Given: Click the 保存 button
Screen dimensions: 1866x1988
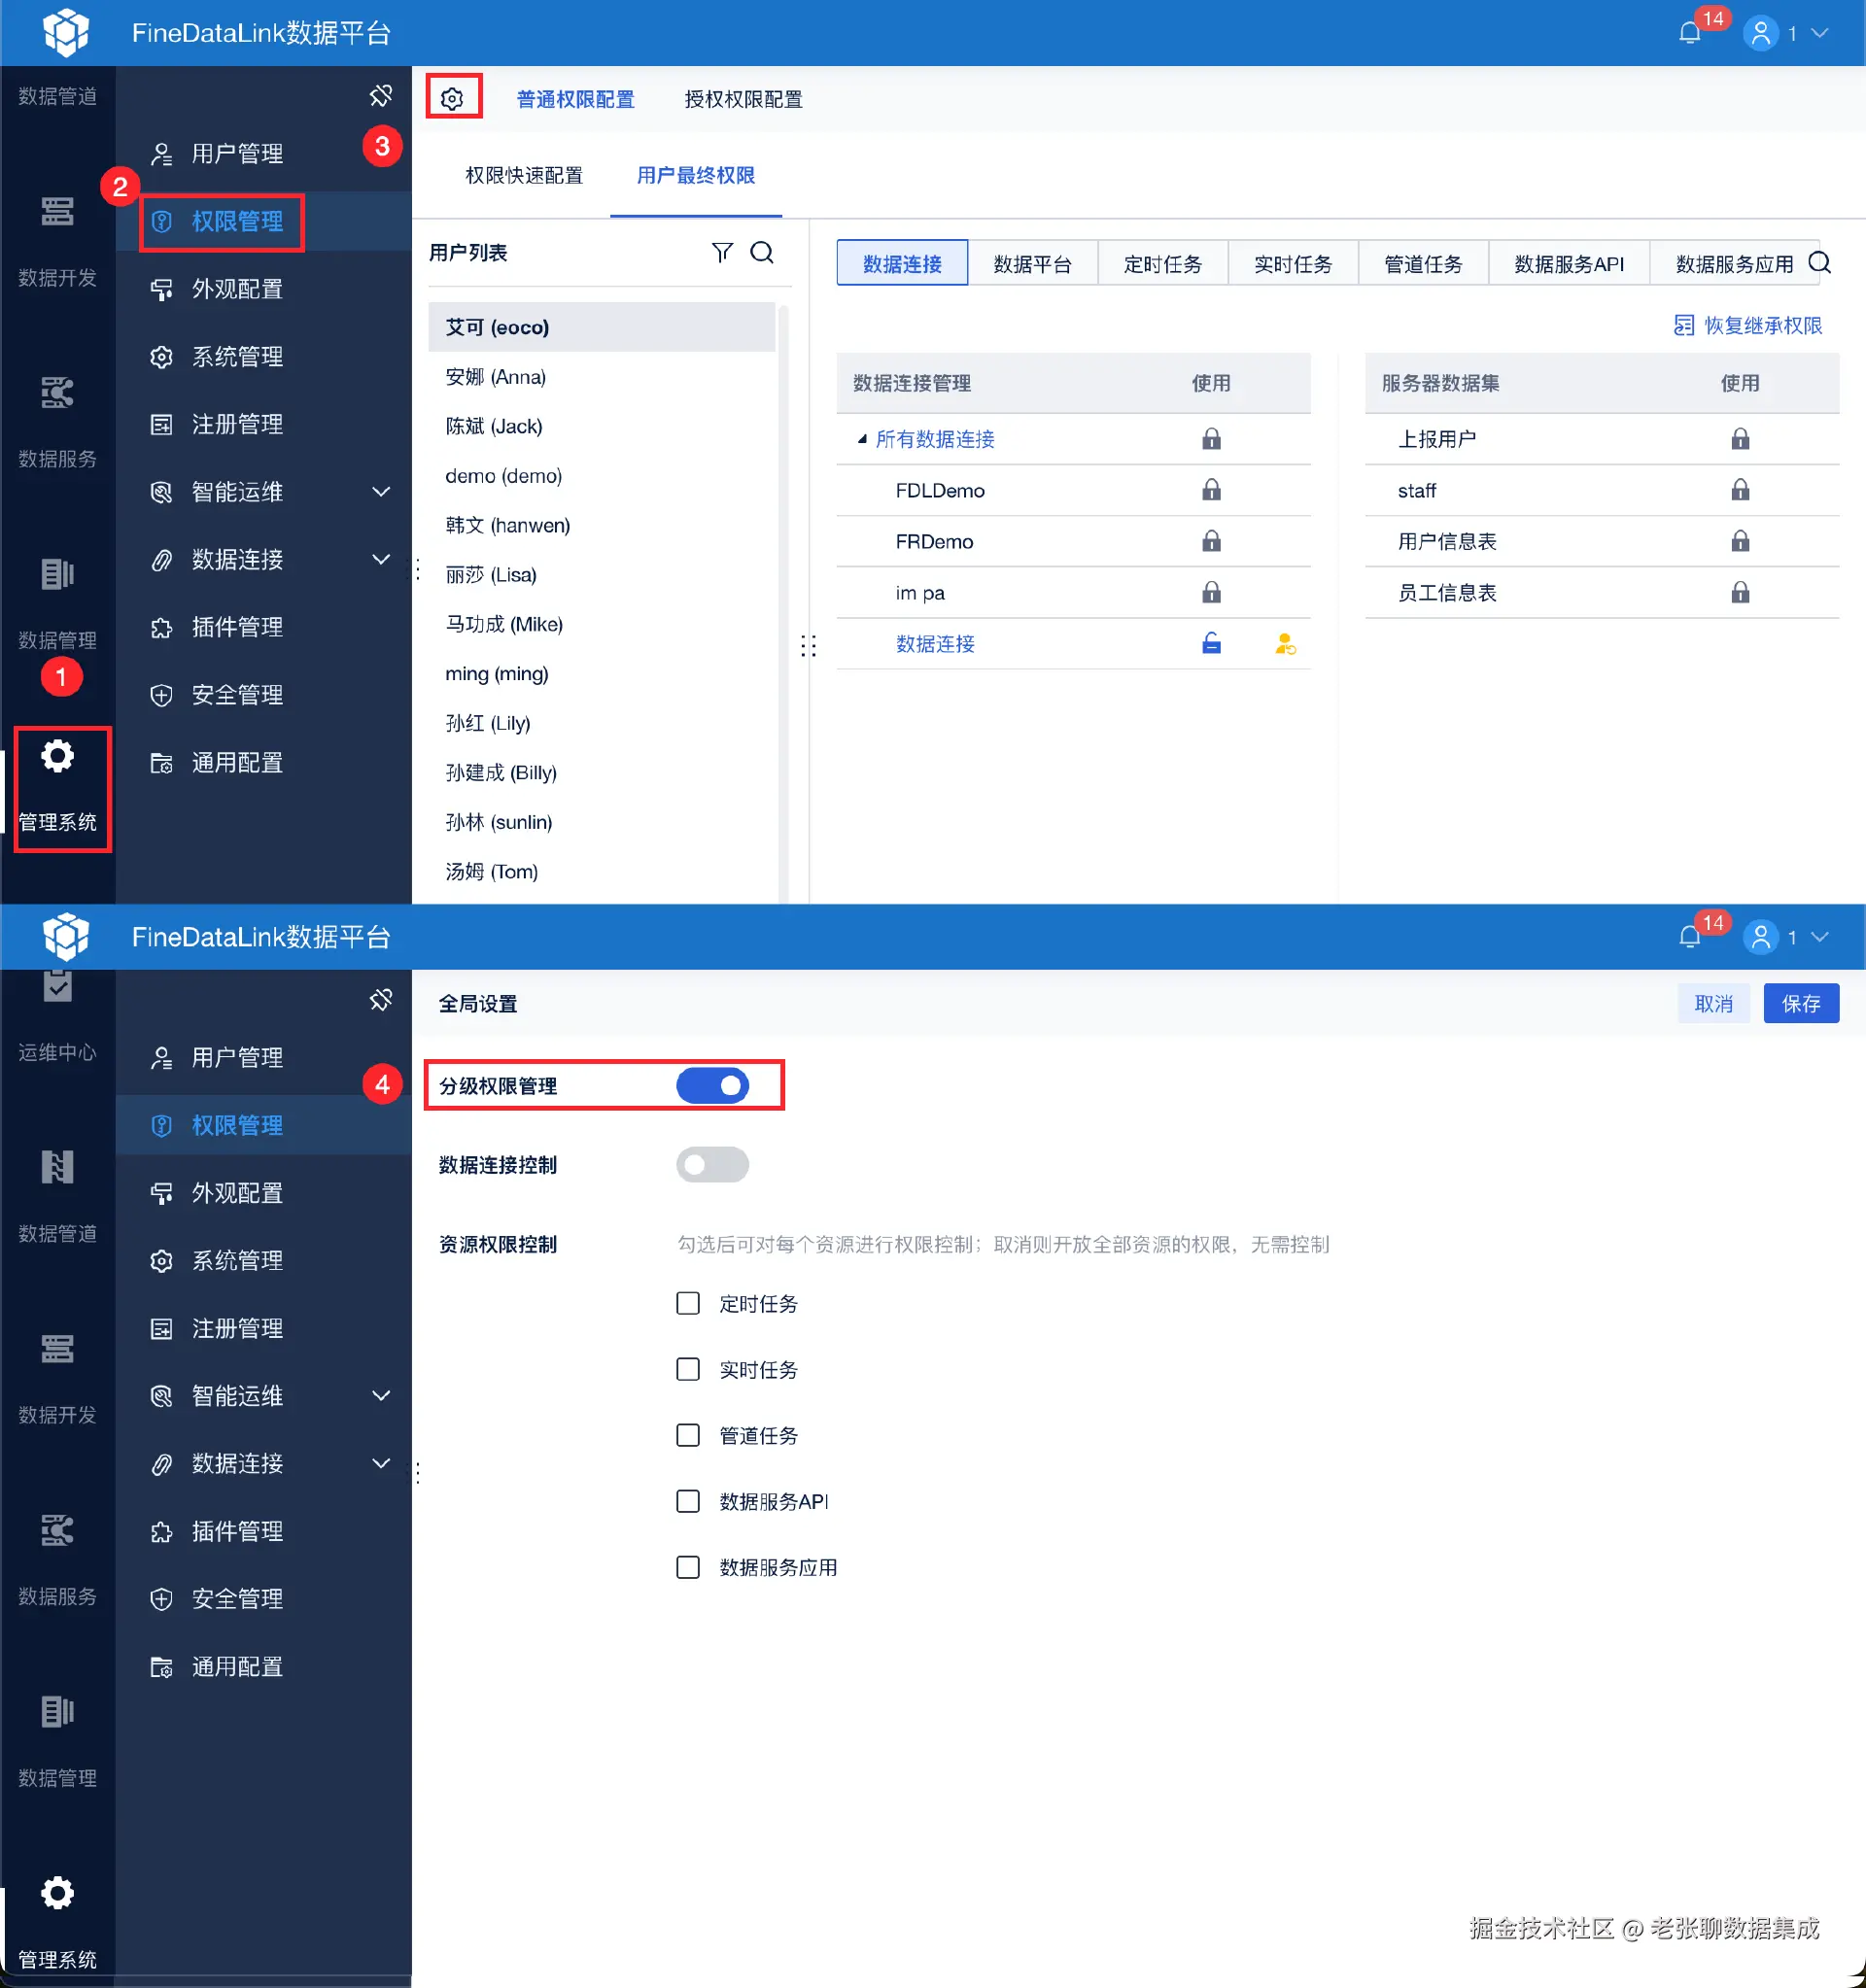Looking at the screenshot, I should click(x=1800, y=1003).
